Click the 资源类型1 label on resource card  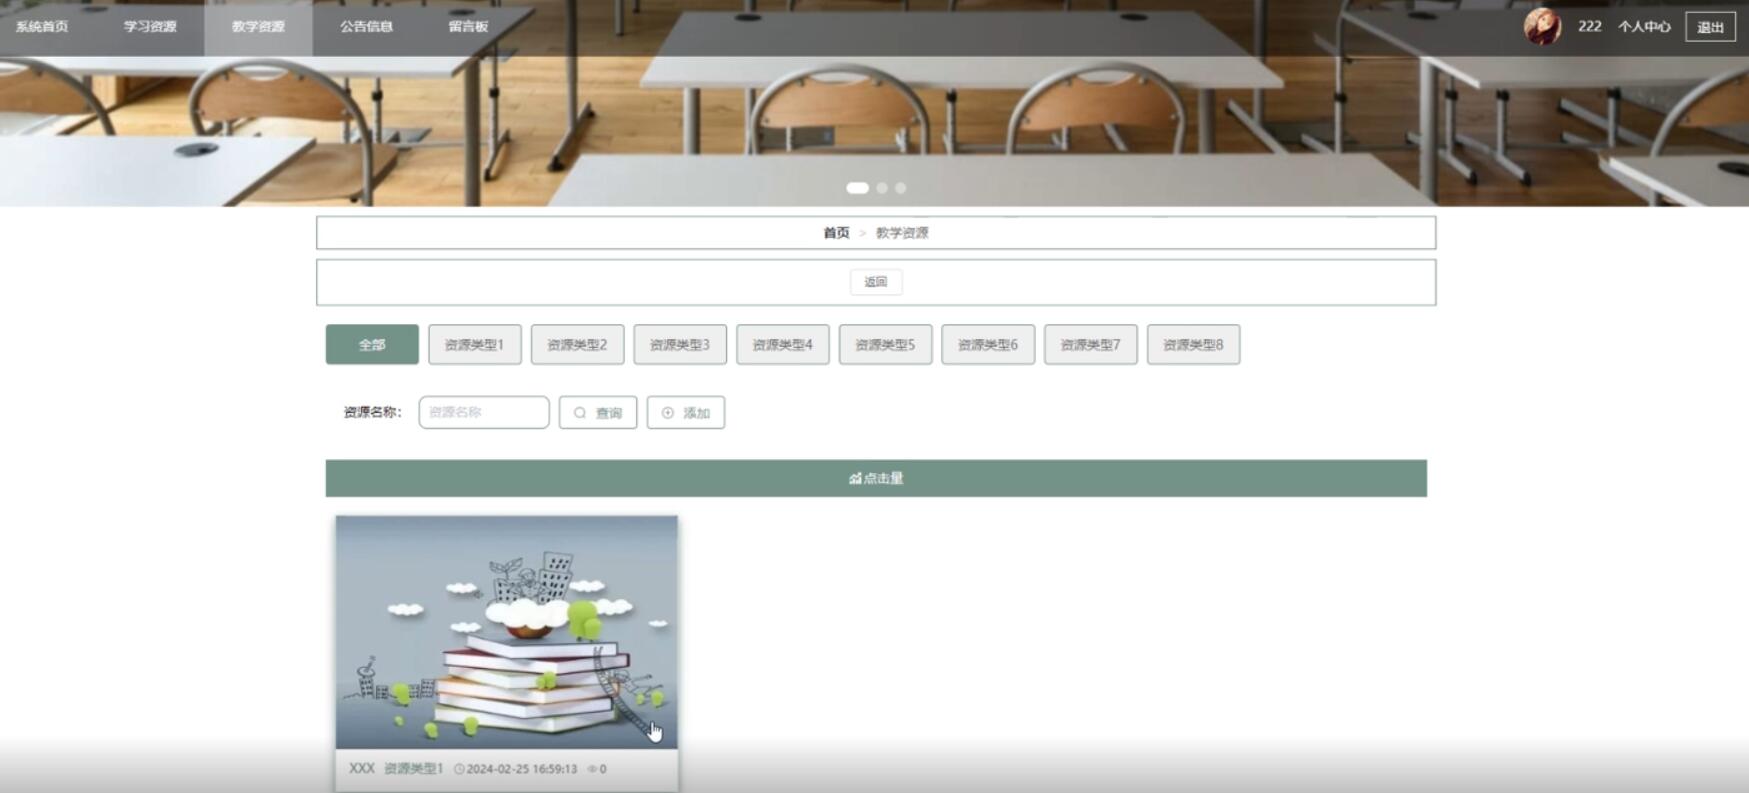click(x=413, y=769)
